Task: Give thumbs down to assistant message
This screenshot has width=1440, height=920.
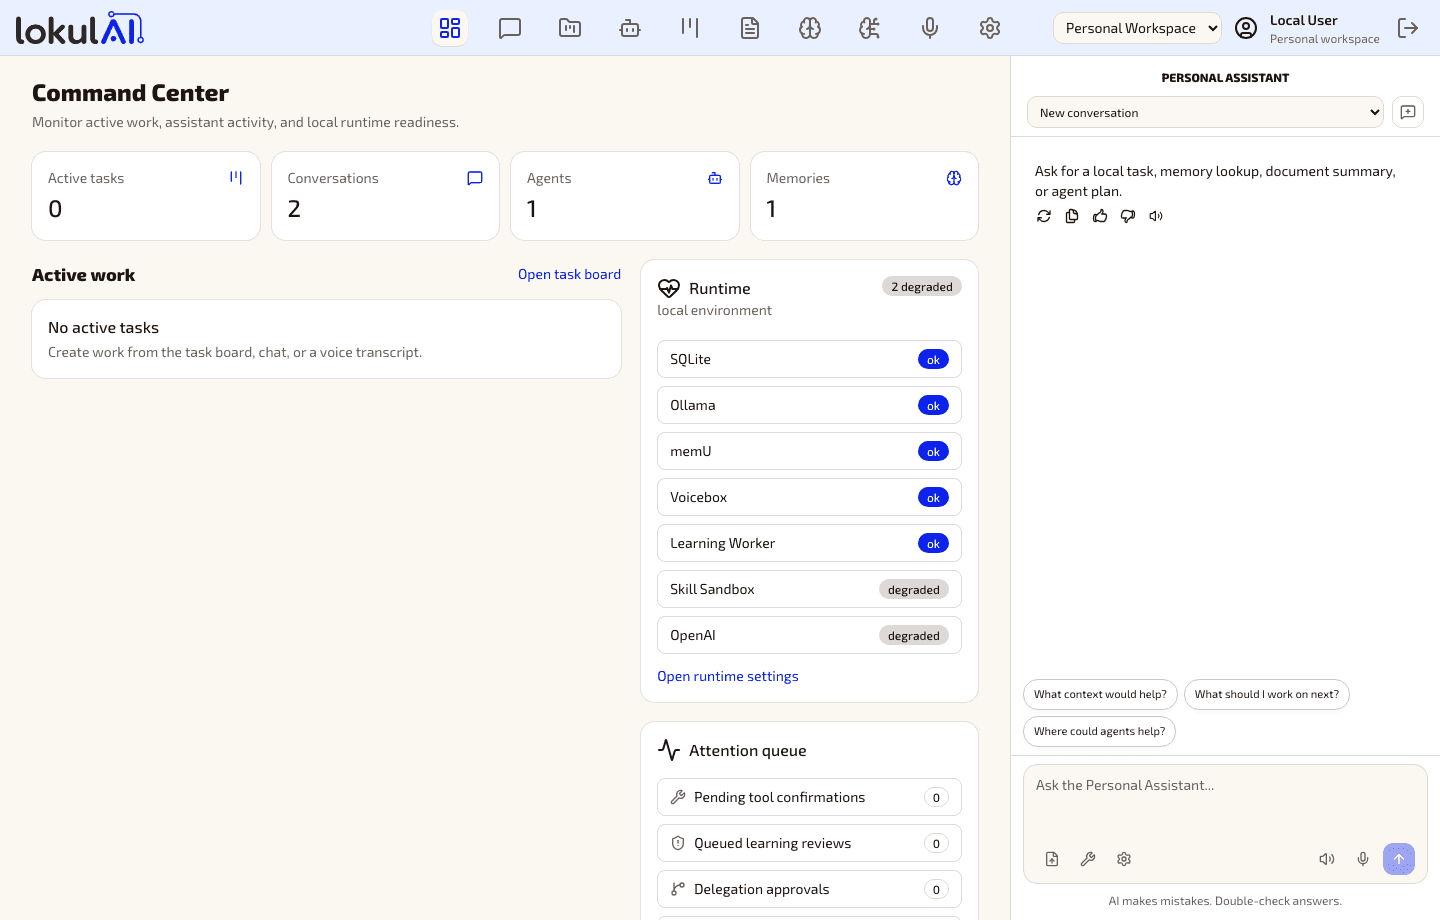Action: click(1128, 216)
